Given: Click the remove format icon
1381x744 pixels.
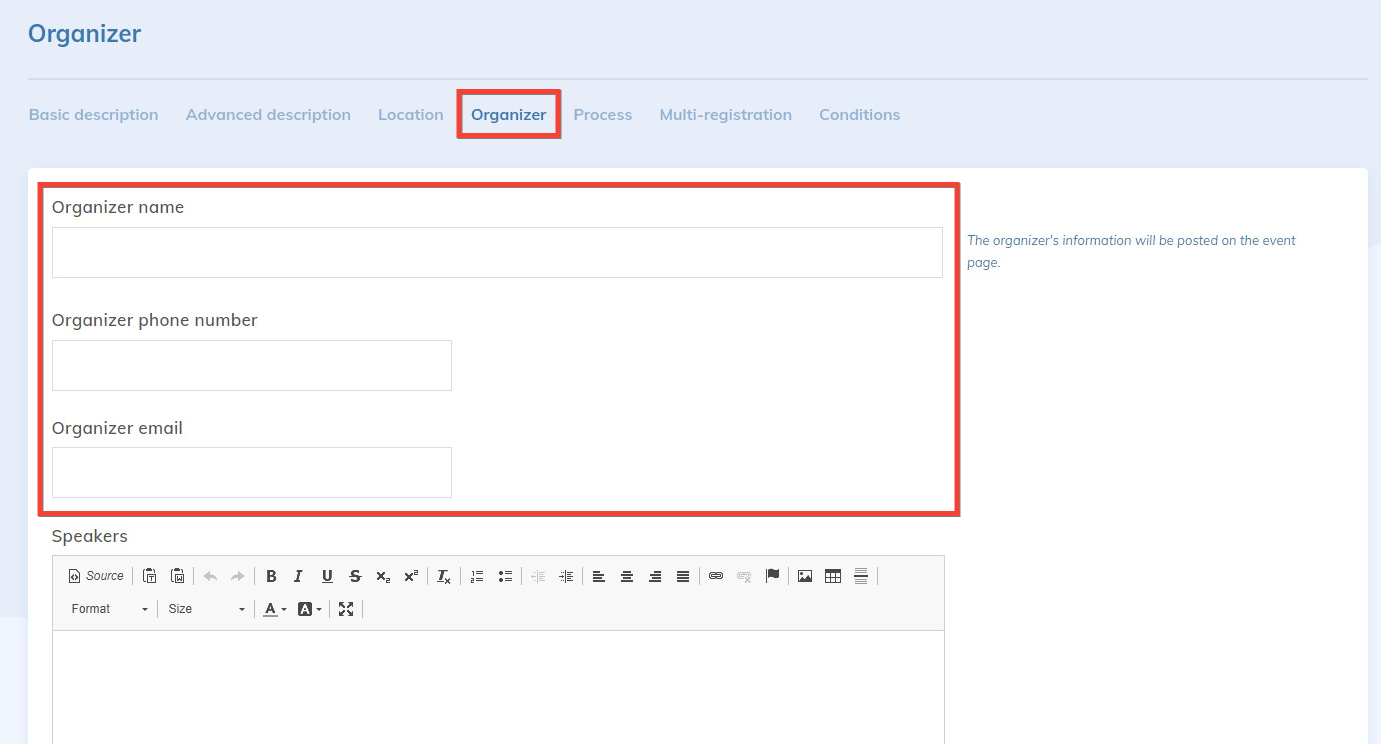Looking at the screenshot, I should [444, 576].
